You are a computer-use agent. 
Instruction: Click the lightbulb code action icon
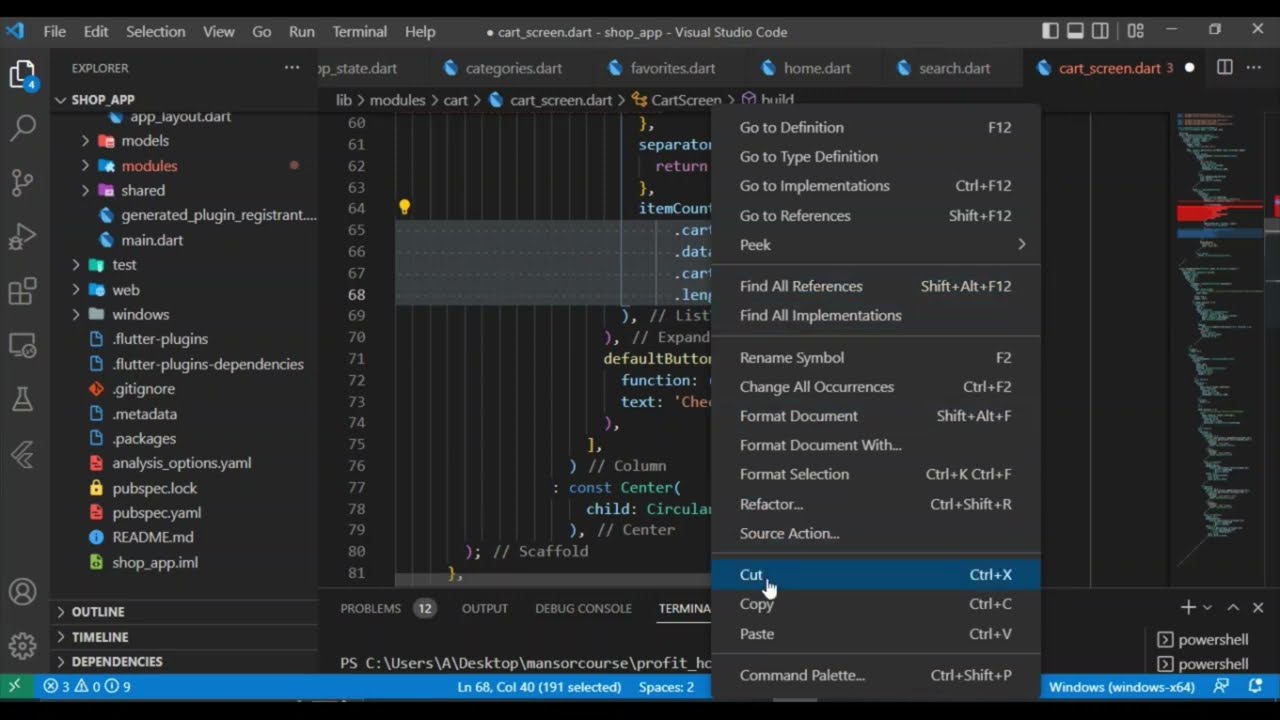404,208
